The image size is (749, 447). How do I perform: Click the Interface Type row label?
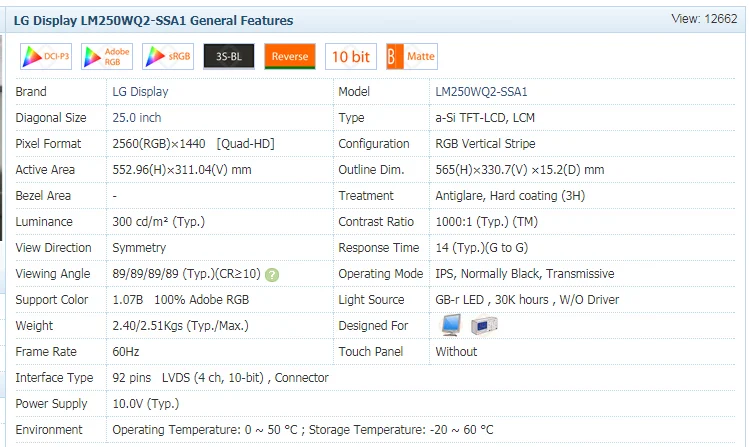coord(54,378)
